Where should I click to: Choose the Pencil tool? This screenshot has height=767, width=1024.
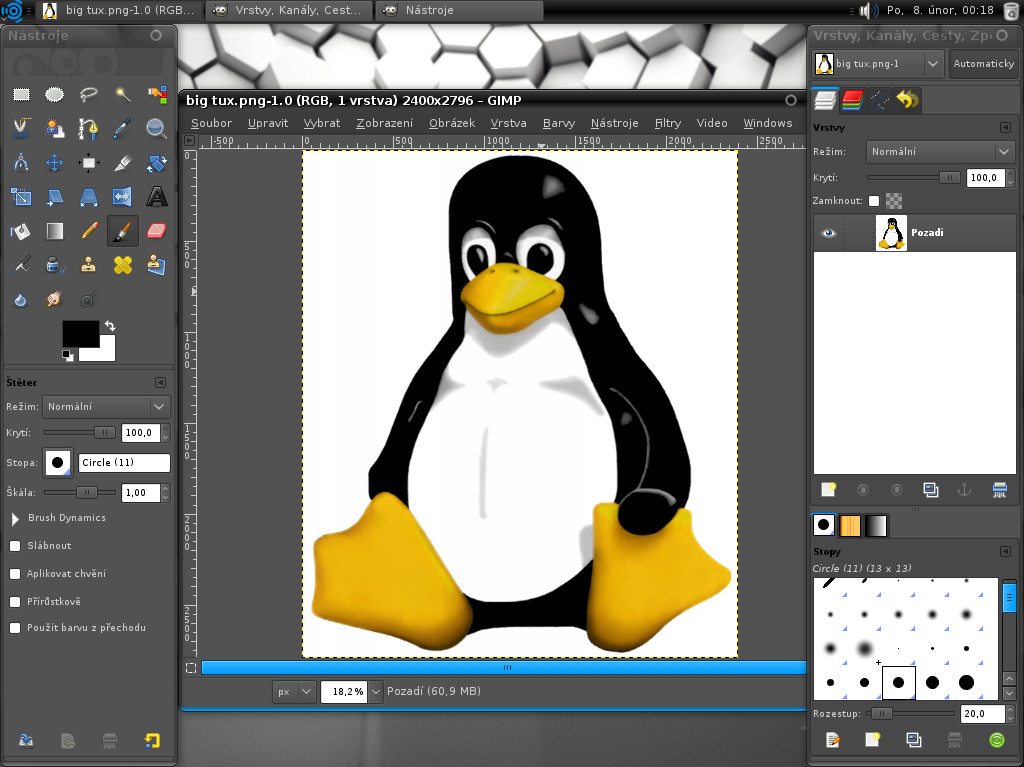click(x=89, y=231)
